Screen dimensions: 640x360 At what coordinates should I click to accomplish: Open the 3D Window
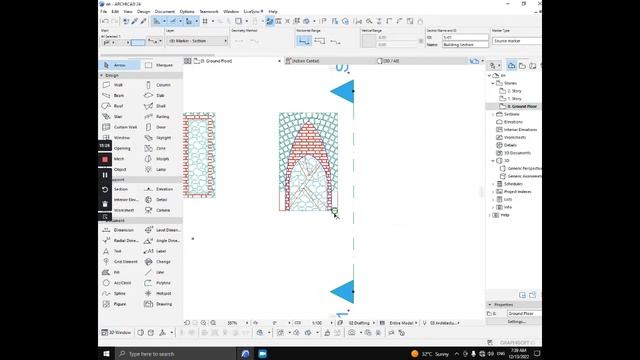pyautogui.click(x=116, y=333)
